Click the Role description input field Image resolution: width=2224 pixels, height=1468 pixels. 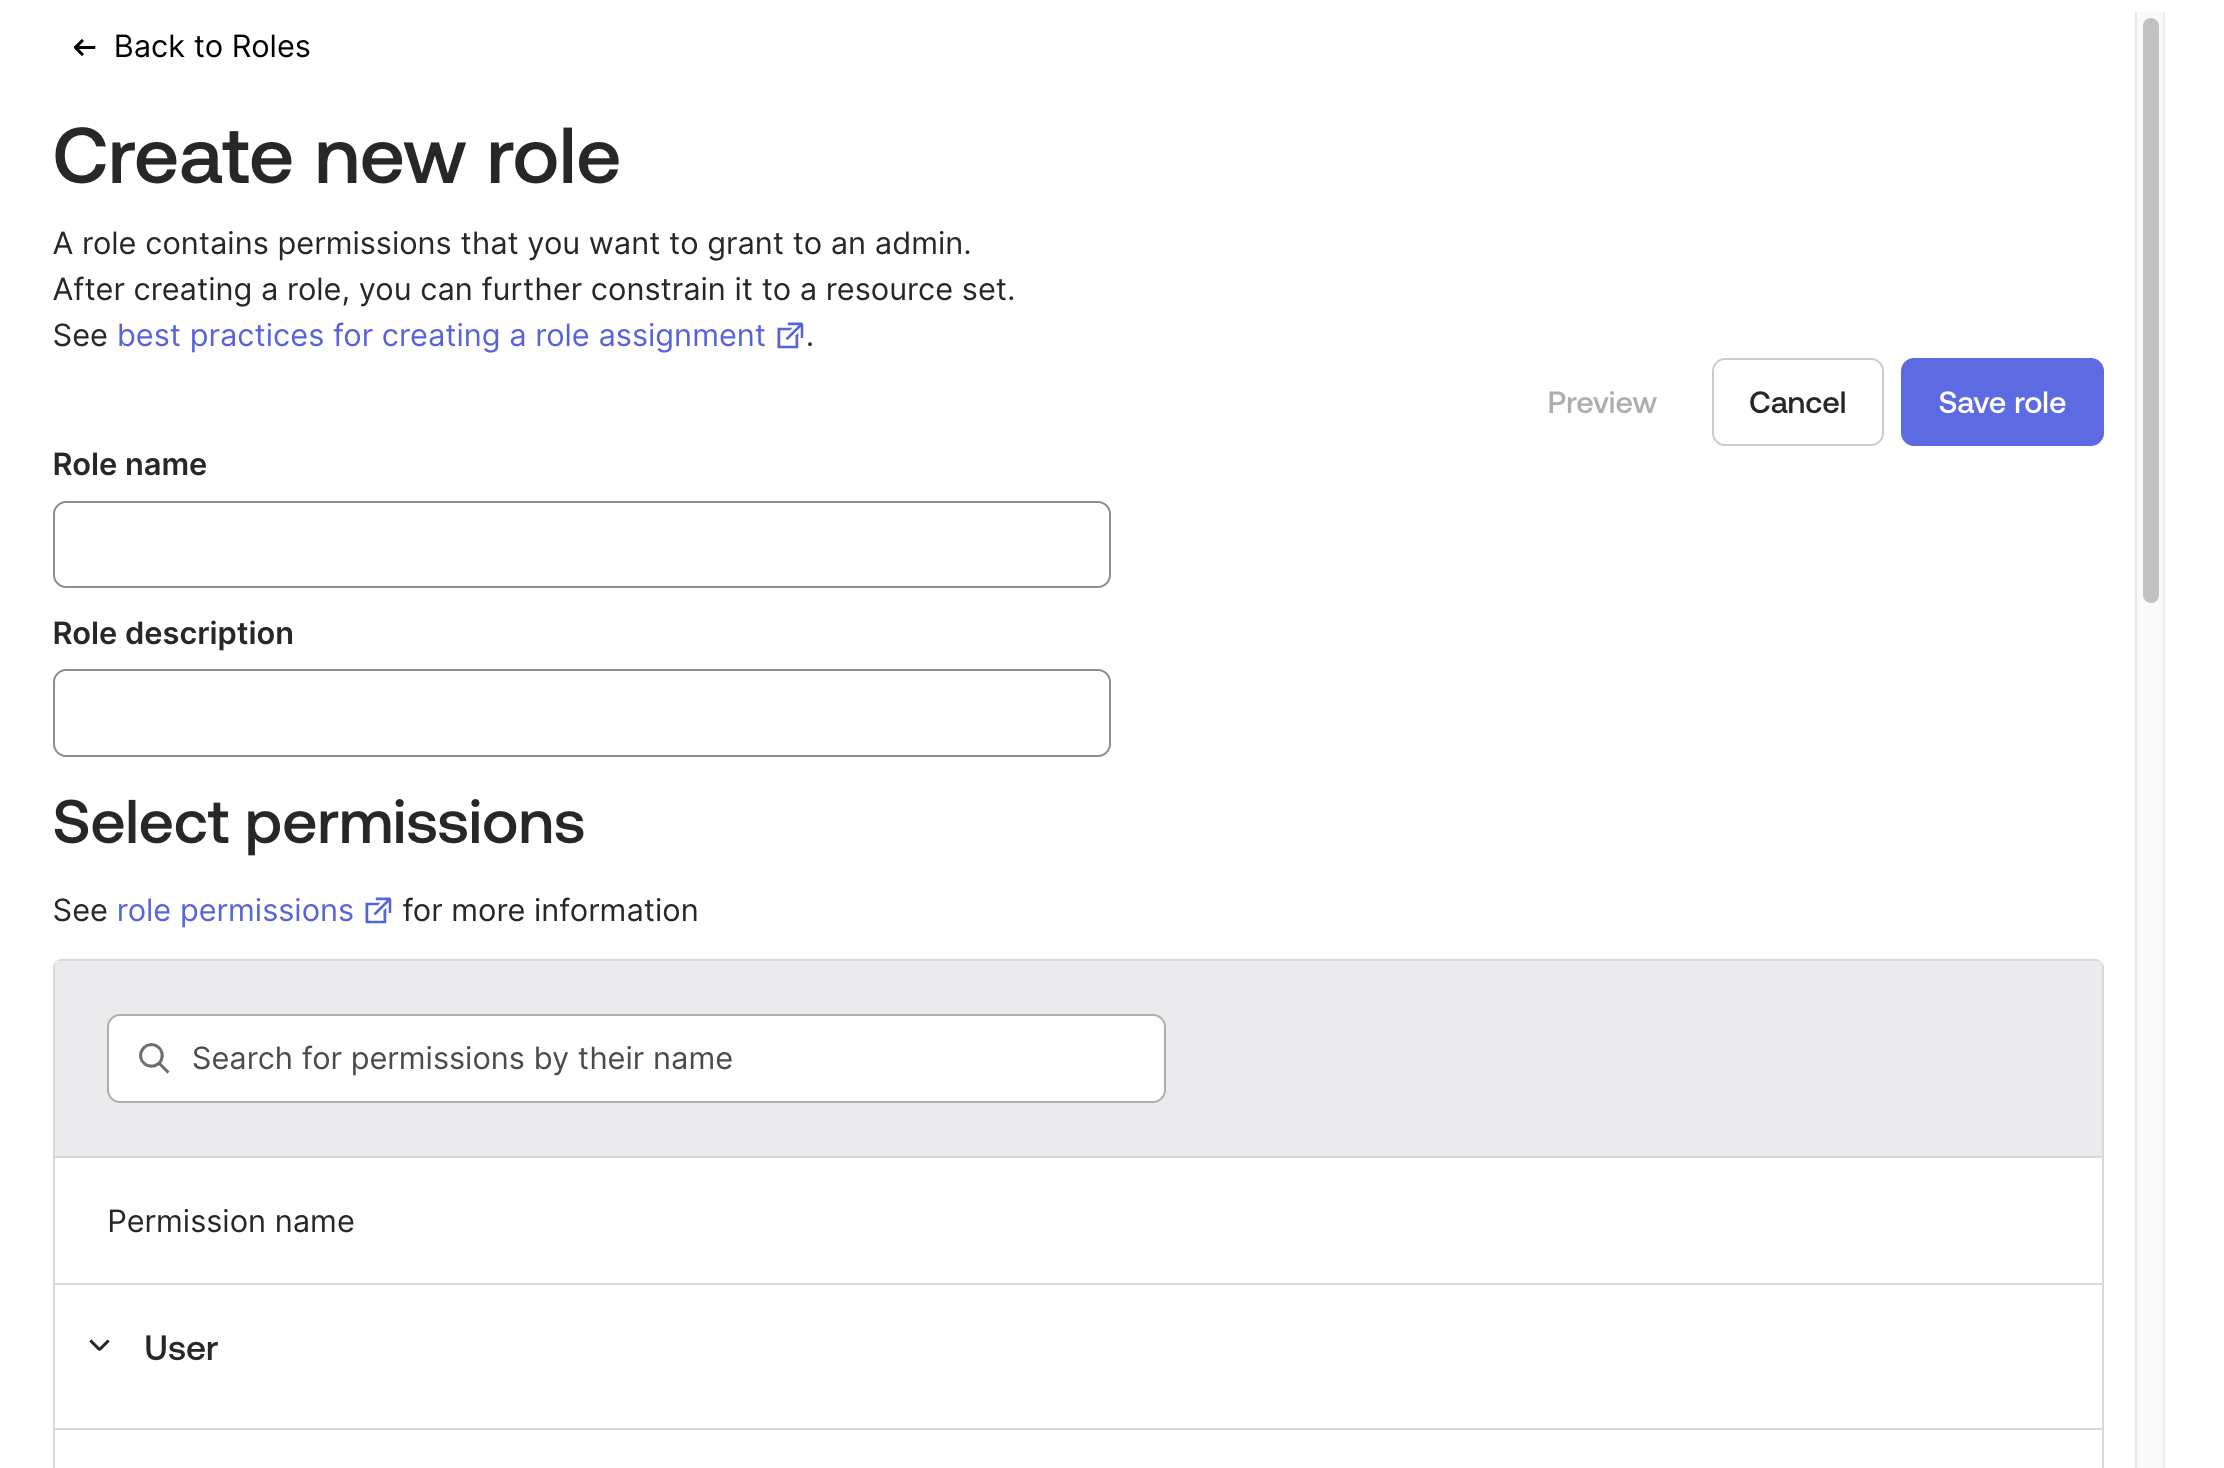pos(580,712)
